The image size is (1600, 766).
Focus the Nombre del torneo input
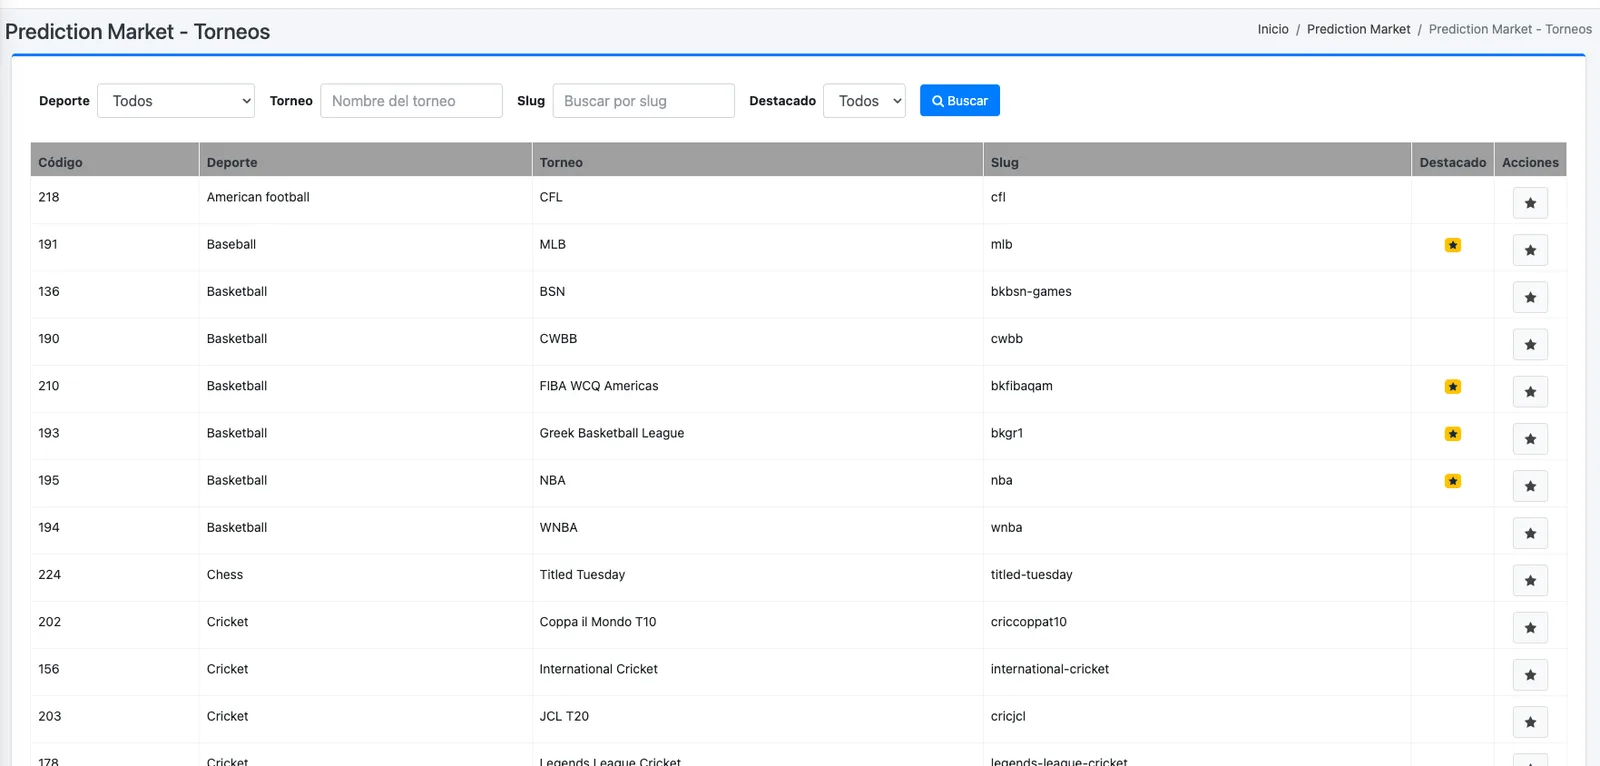(411, 101)
